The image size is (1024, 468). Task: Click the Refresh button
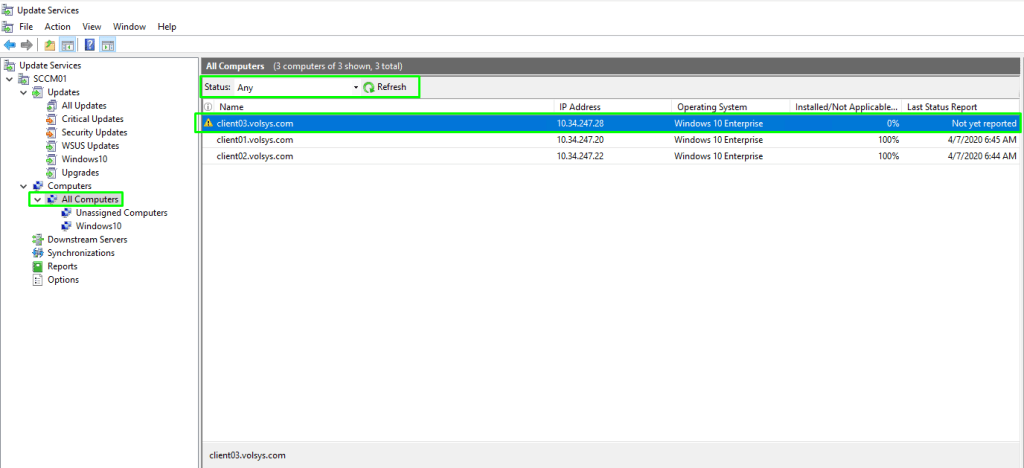click(386, 88)
